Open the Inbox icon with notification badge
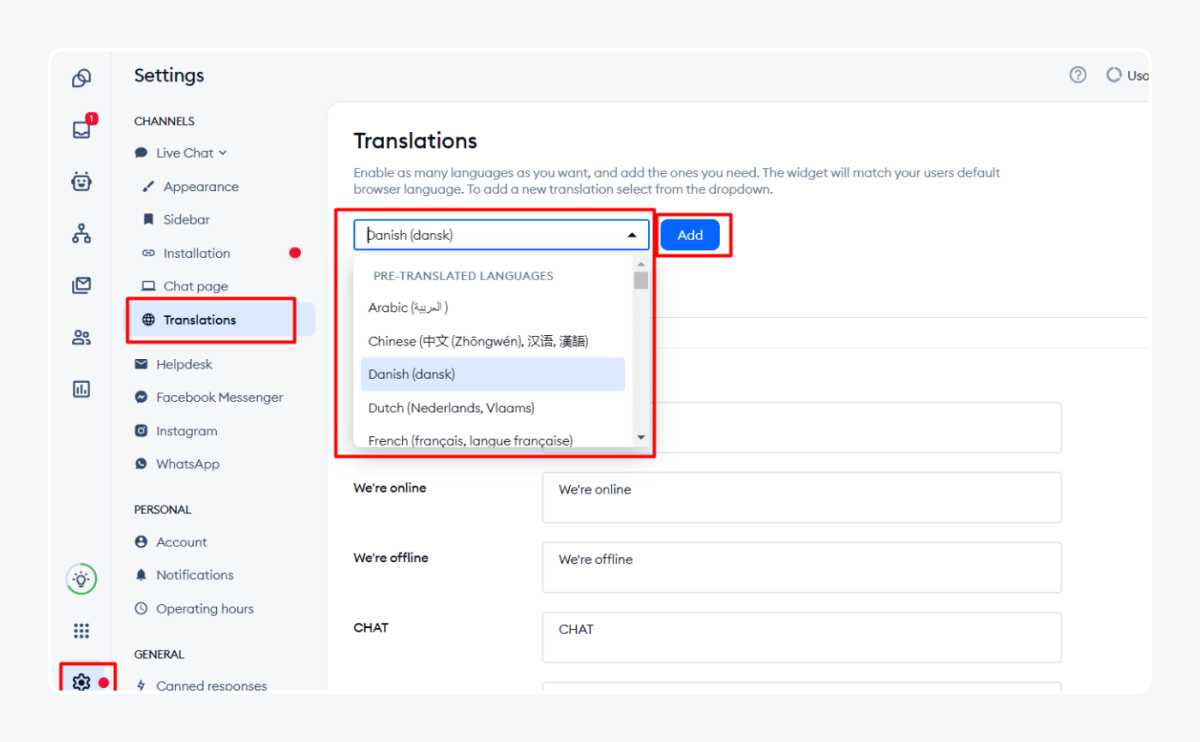The width and height of the screenshot is (1200, 742). click(80, 129)
